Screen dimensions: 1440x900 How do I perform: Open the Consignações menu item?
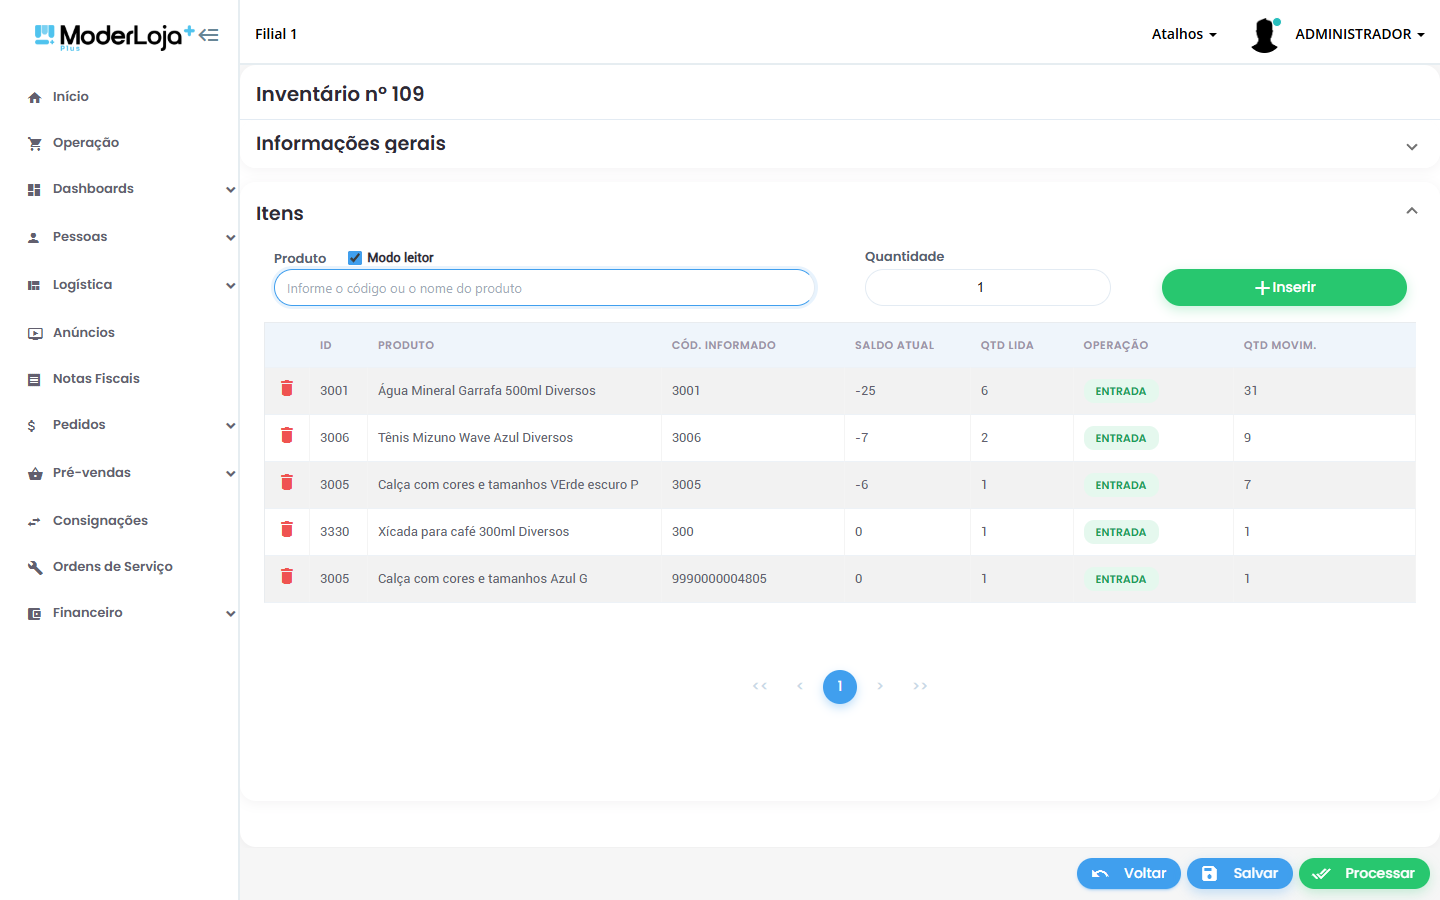point(100,521)
